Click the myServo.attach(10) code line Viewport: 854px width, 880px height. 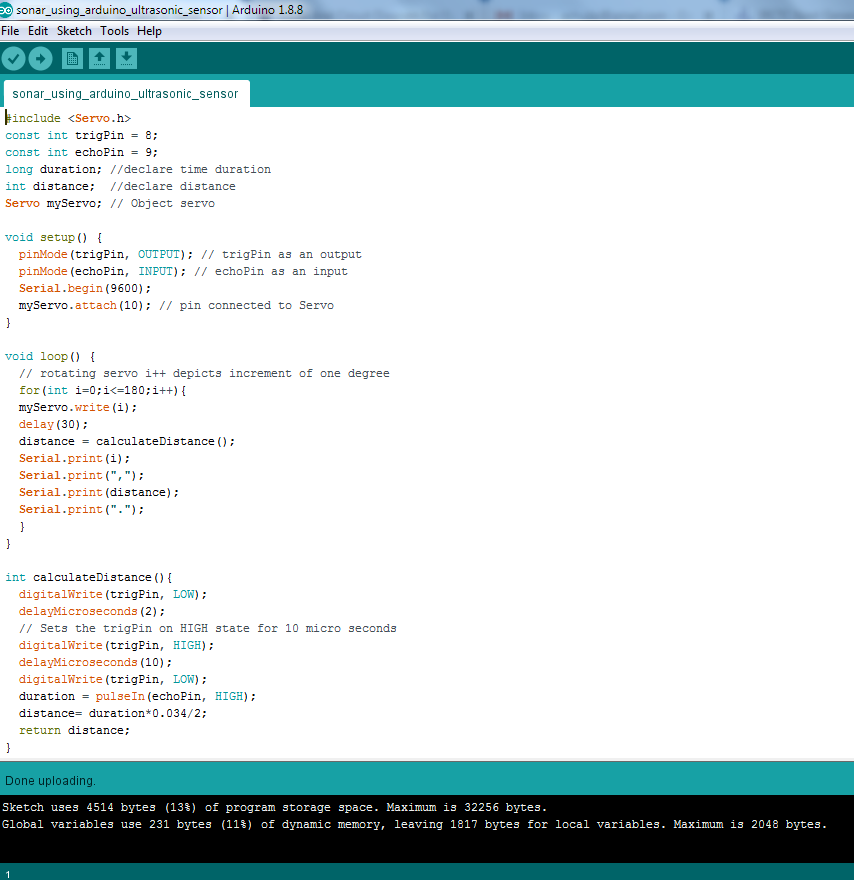(x=176, y=305)
